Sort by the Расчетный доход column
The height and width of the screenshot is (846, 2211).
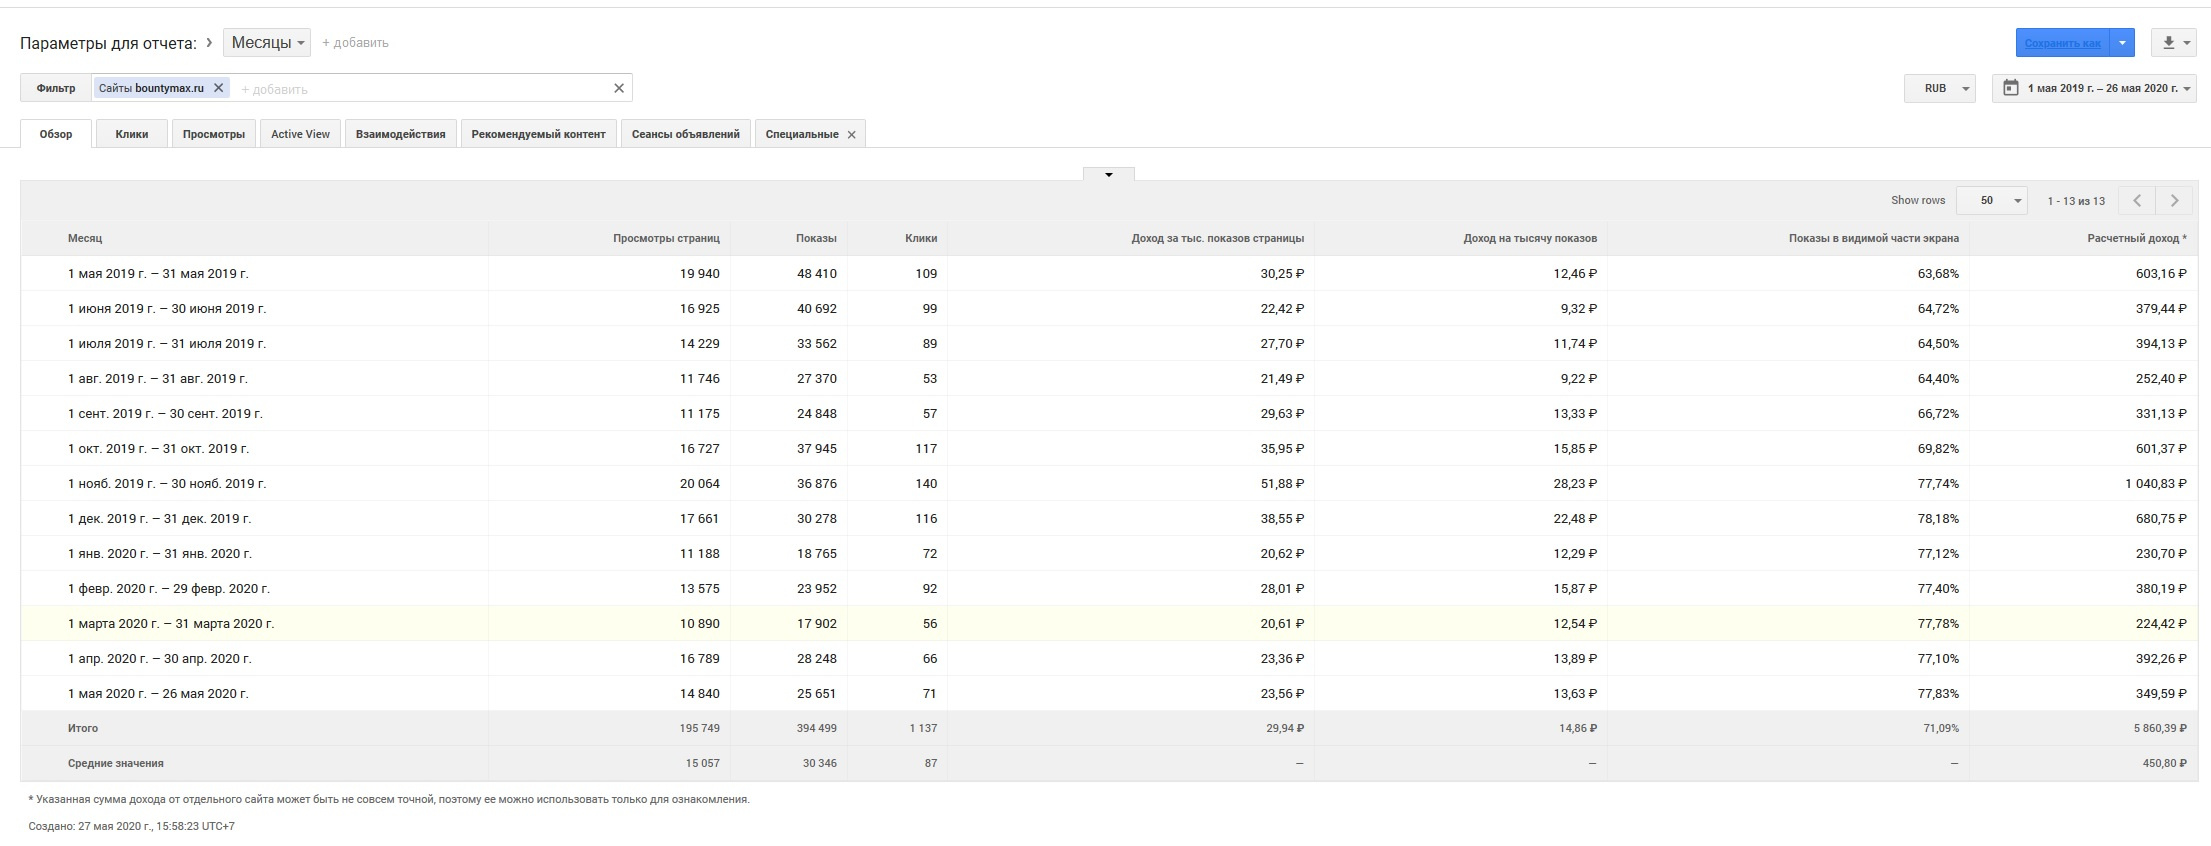[2136, 238]
